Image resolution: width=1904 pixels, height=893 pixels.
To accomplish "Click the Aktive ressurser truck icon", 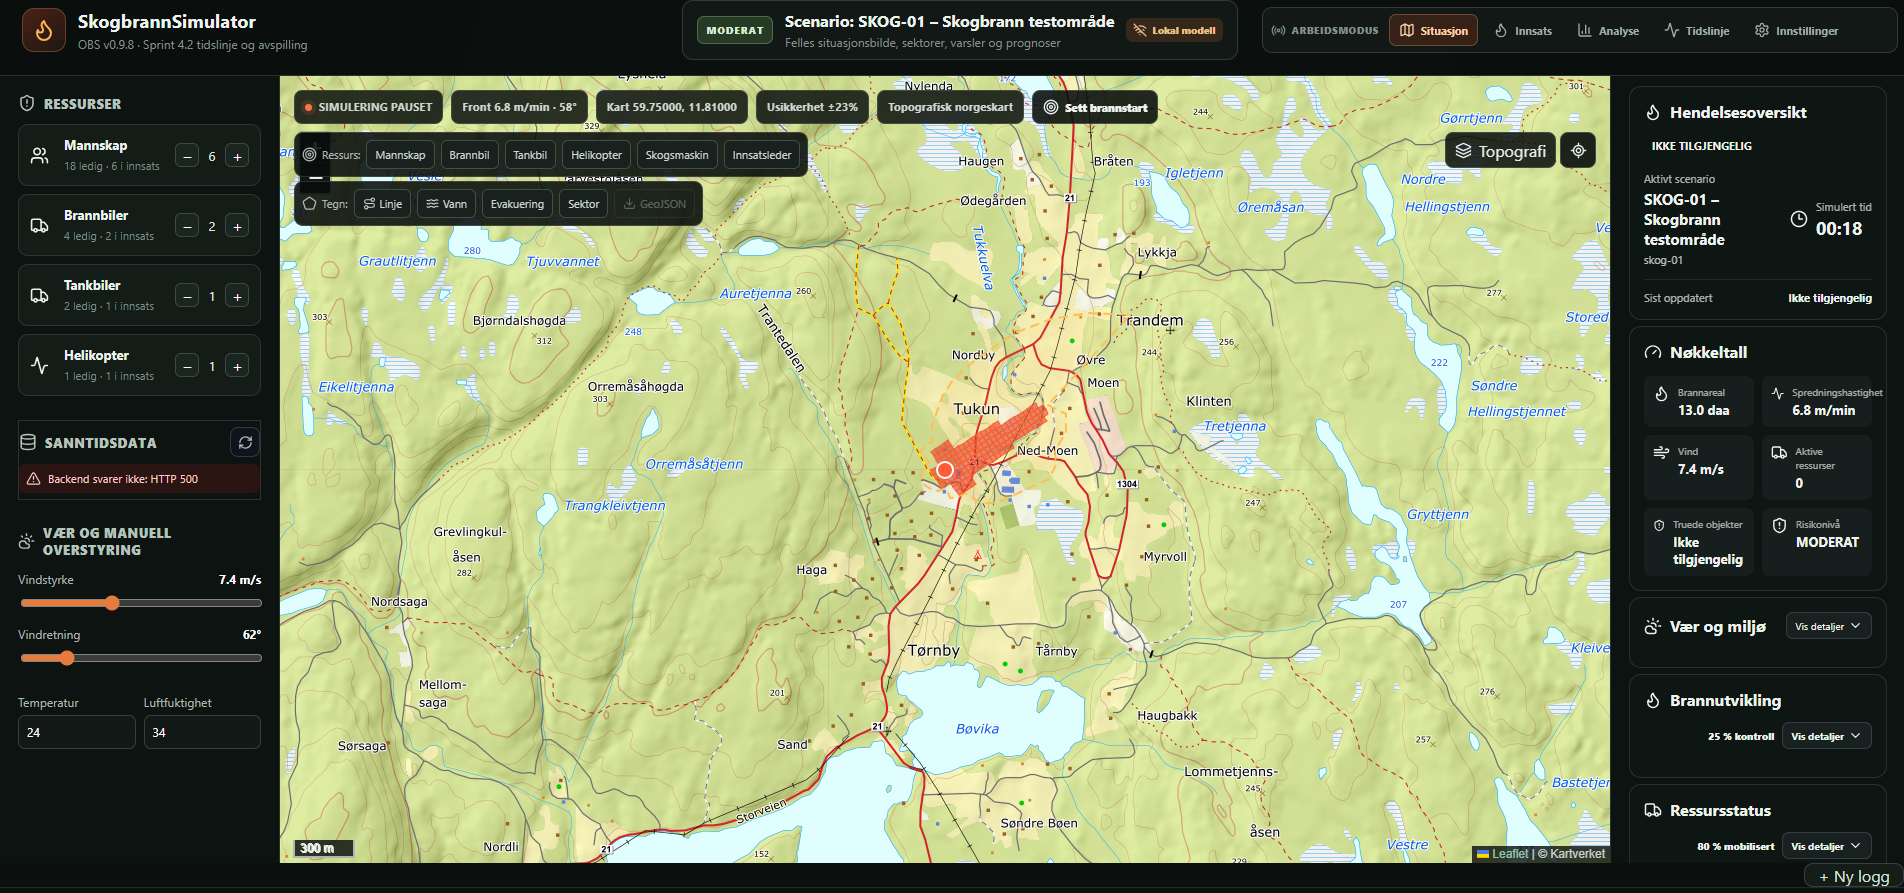I will click(x=1779, y=452).
